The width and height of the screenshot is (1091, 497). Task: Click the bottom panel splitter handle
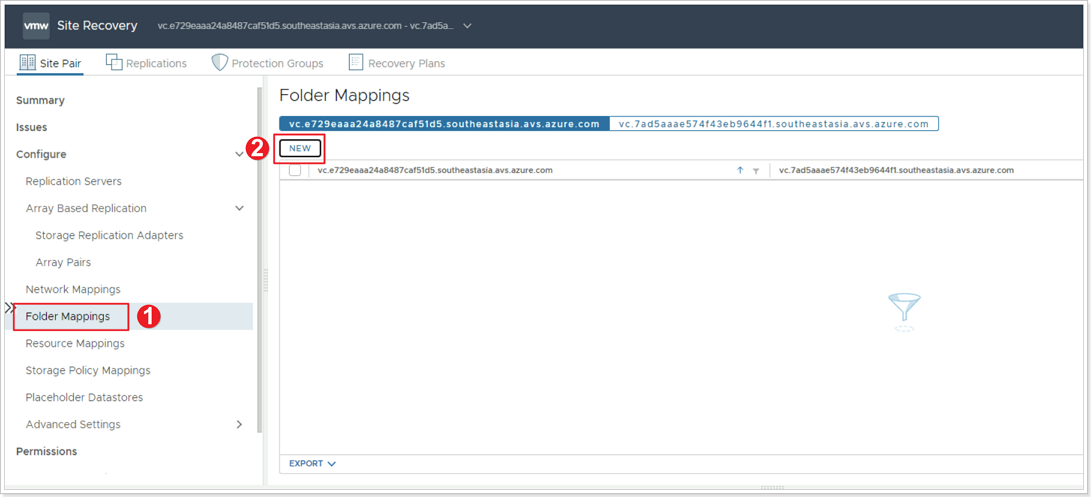tap(772, 487)
